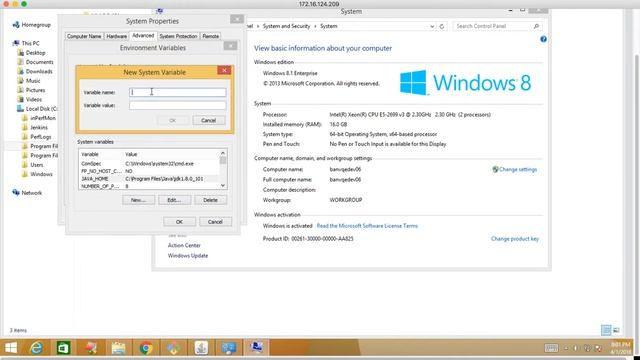Switch to Remote tab

pyautogui.click(x=211, y=36)
